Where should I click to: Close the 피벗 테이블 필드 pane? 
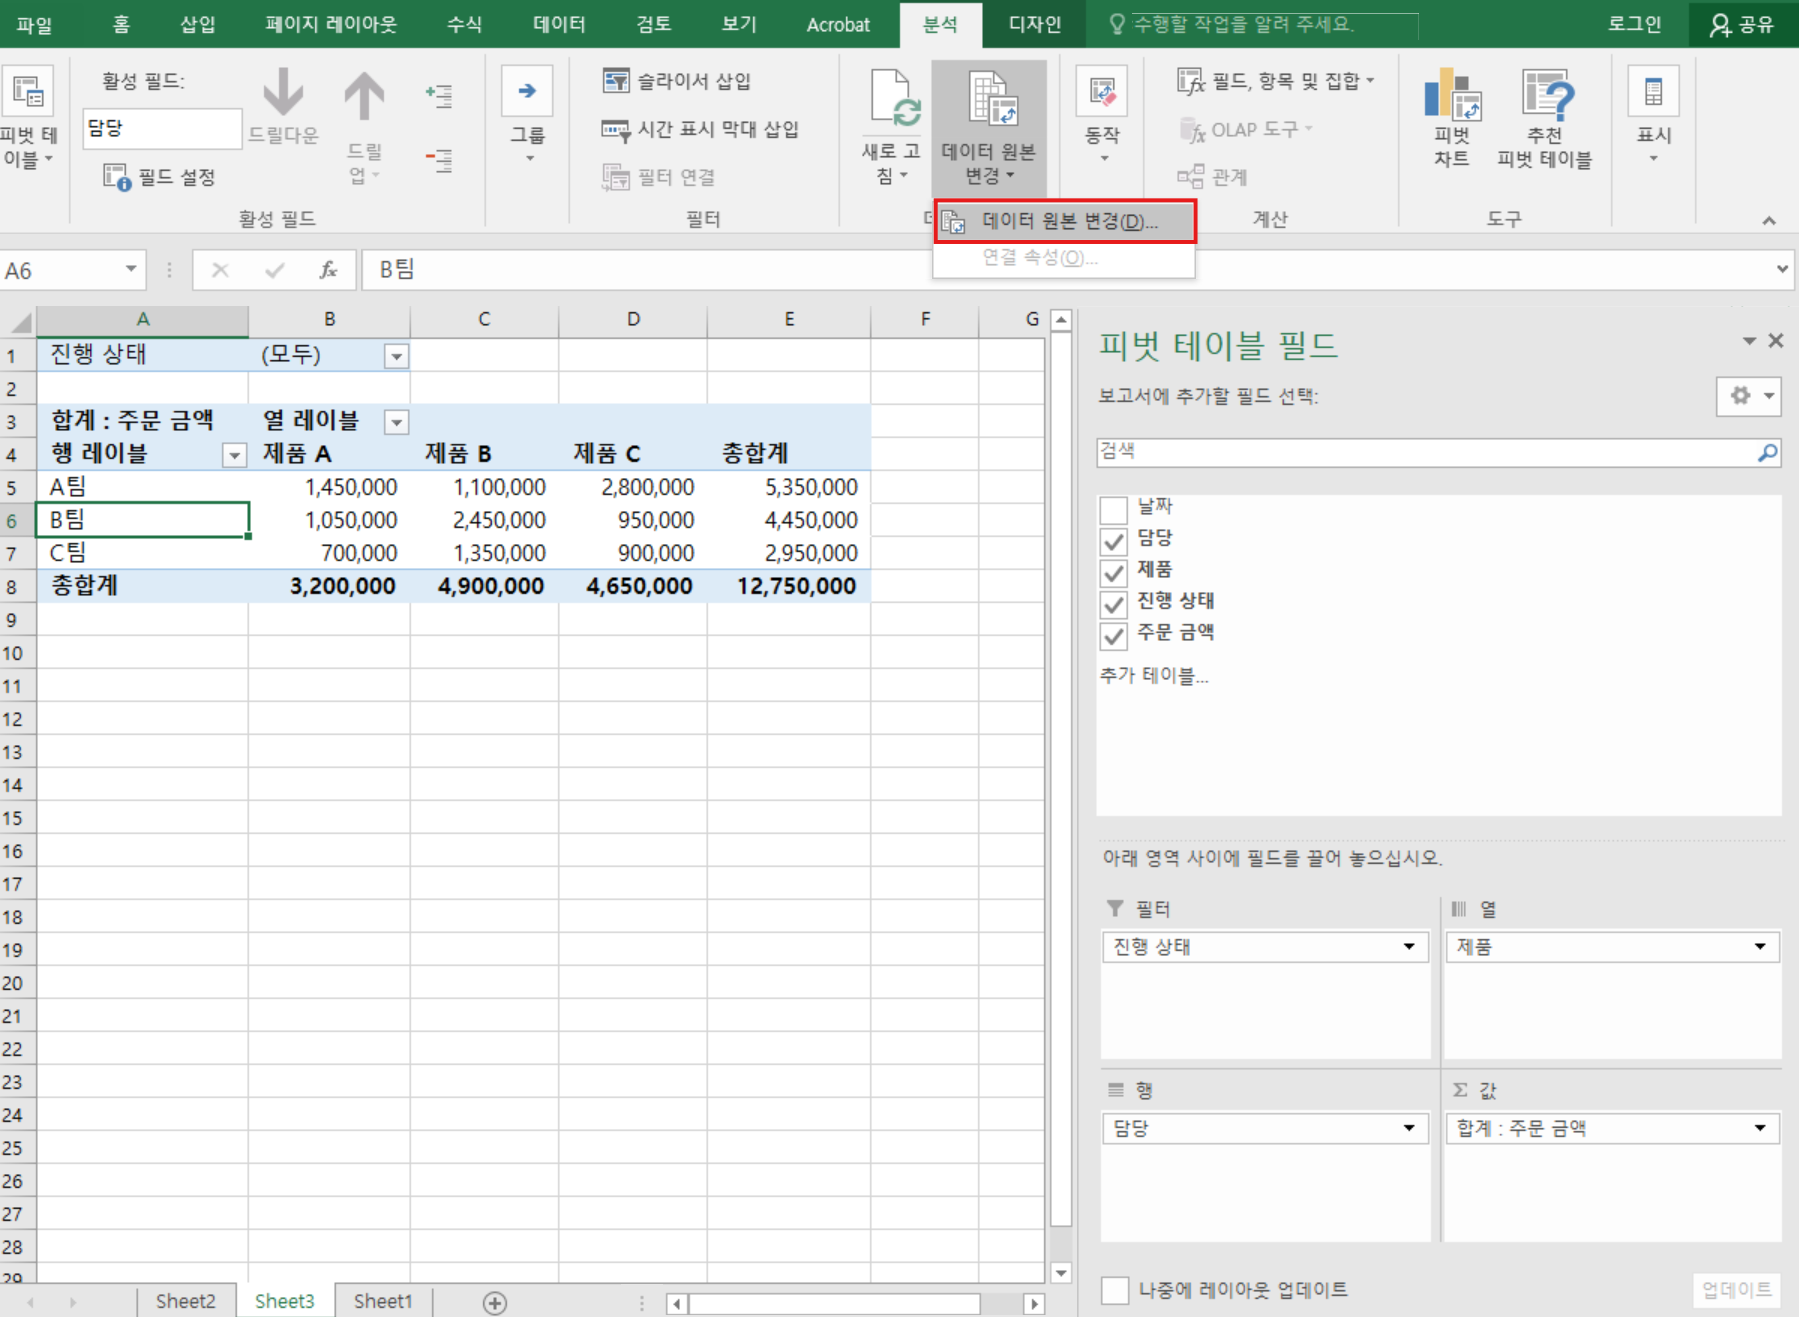pos(1775,341)
